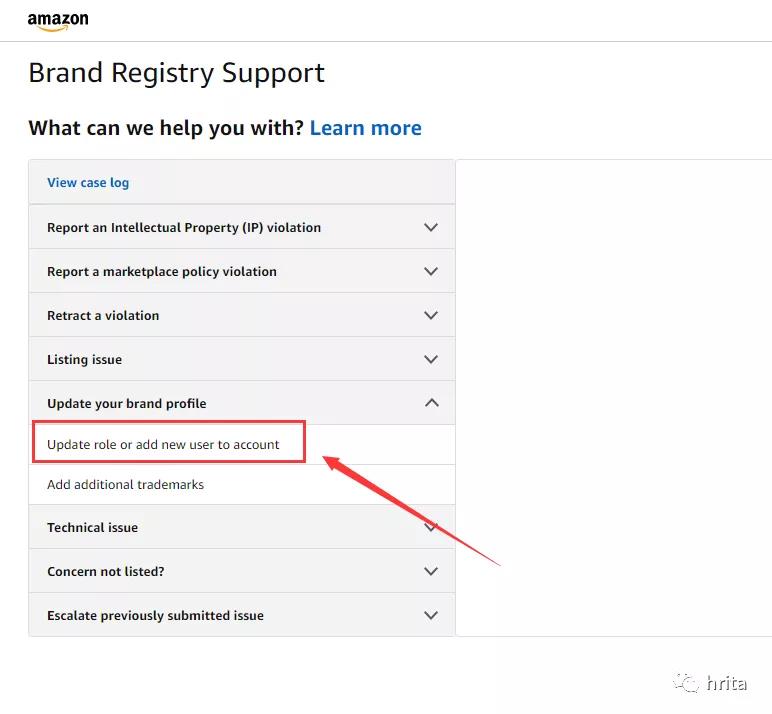Viewport: 772px width, 714px height.
Task: Expand Escalate previously submitted issue chevron
Action: (431, 616)
